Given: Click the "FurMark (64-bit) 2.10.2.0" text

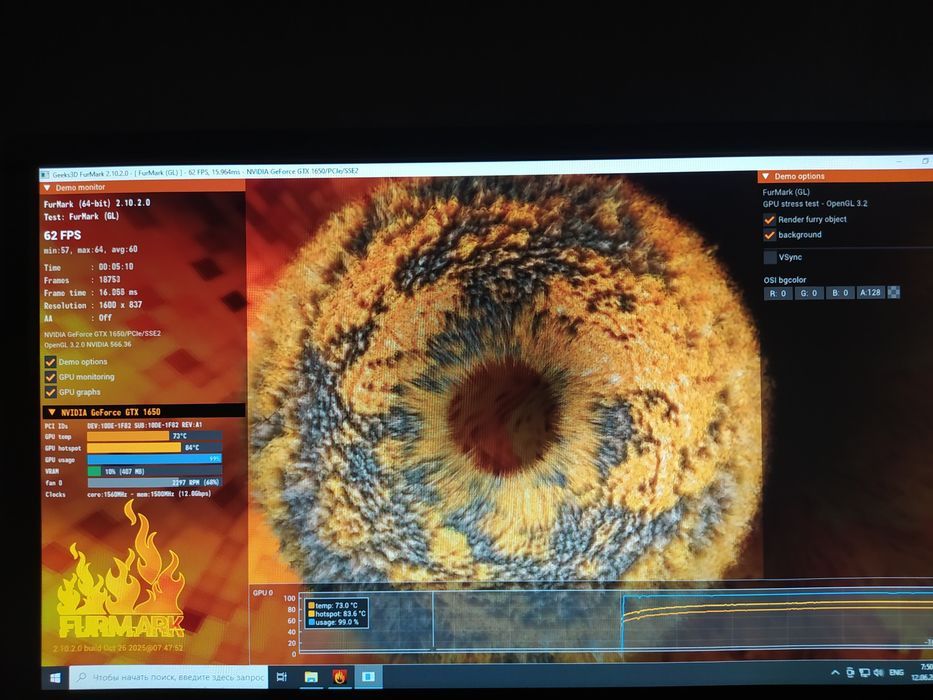Looking at the screenshot, I should tap(97, 203).
